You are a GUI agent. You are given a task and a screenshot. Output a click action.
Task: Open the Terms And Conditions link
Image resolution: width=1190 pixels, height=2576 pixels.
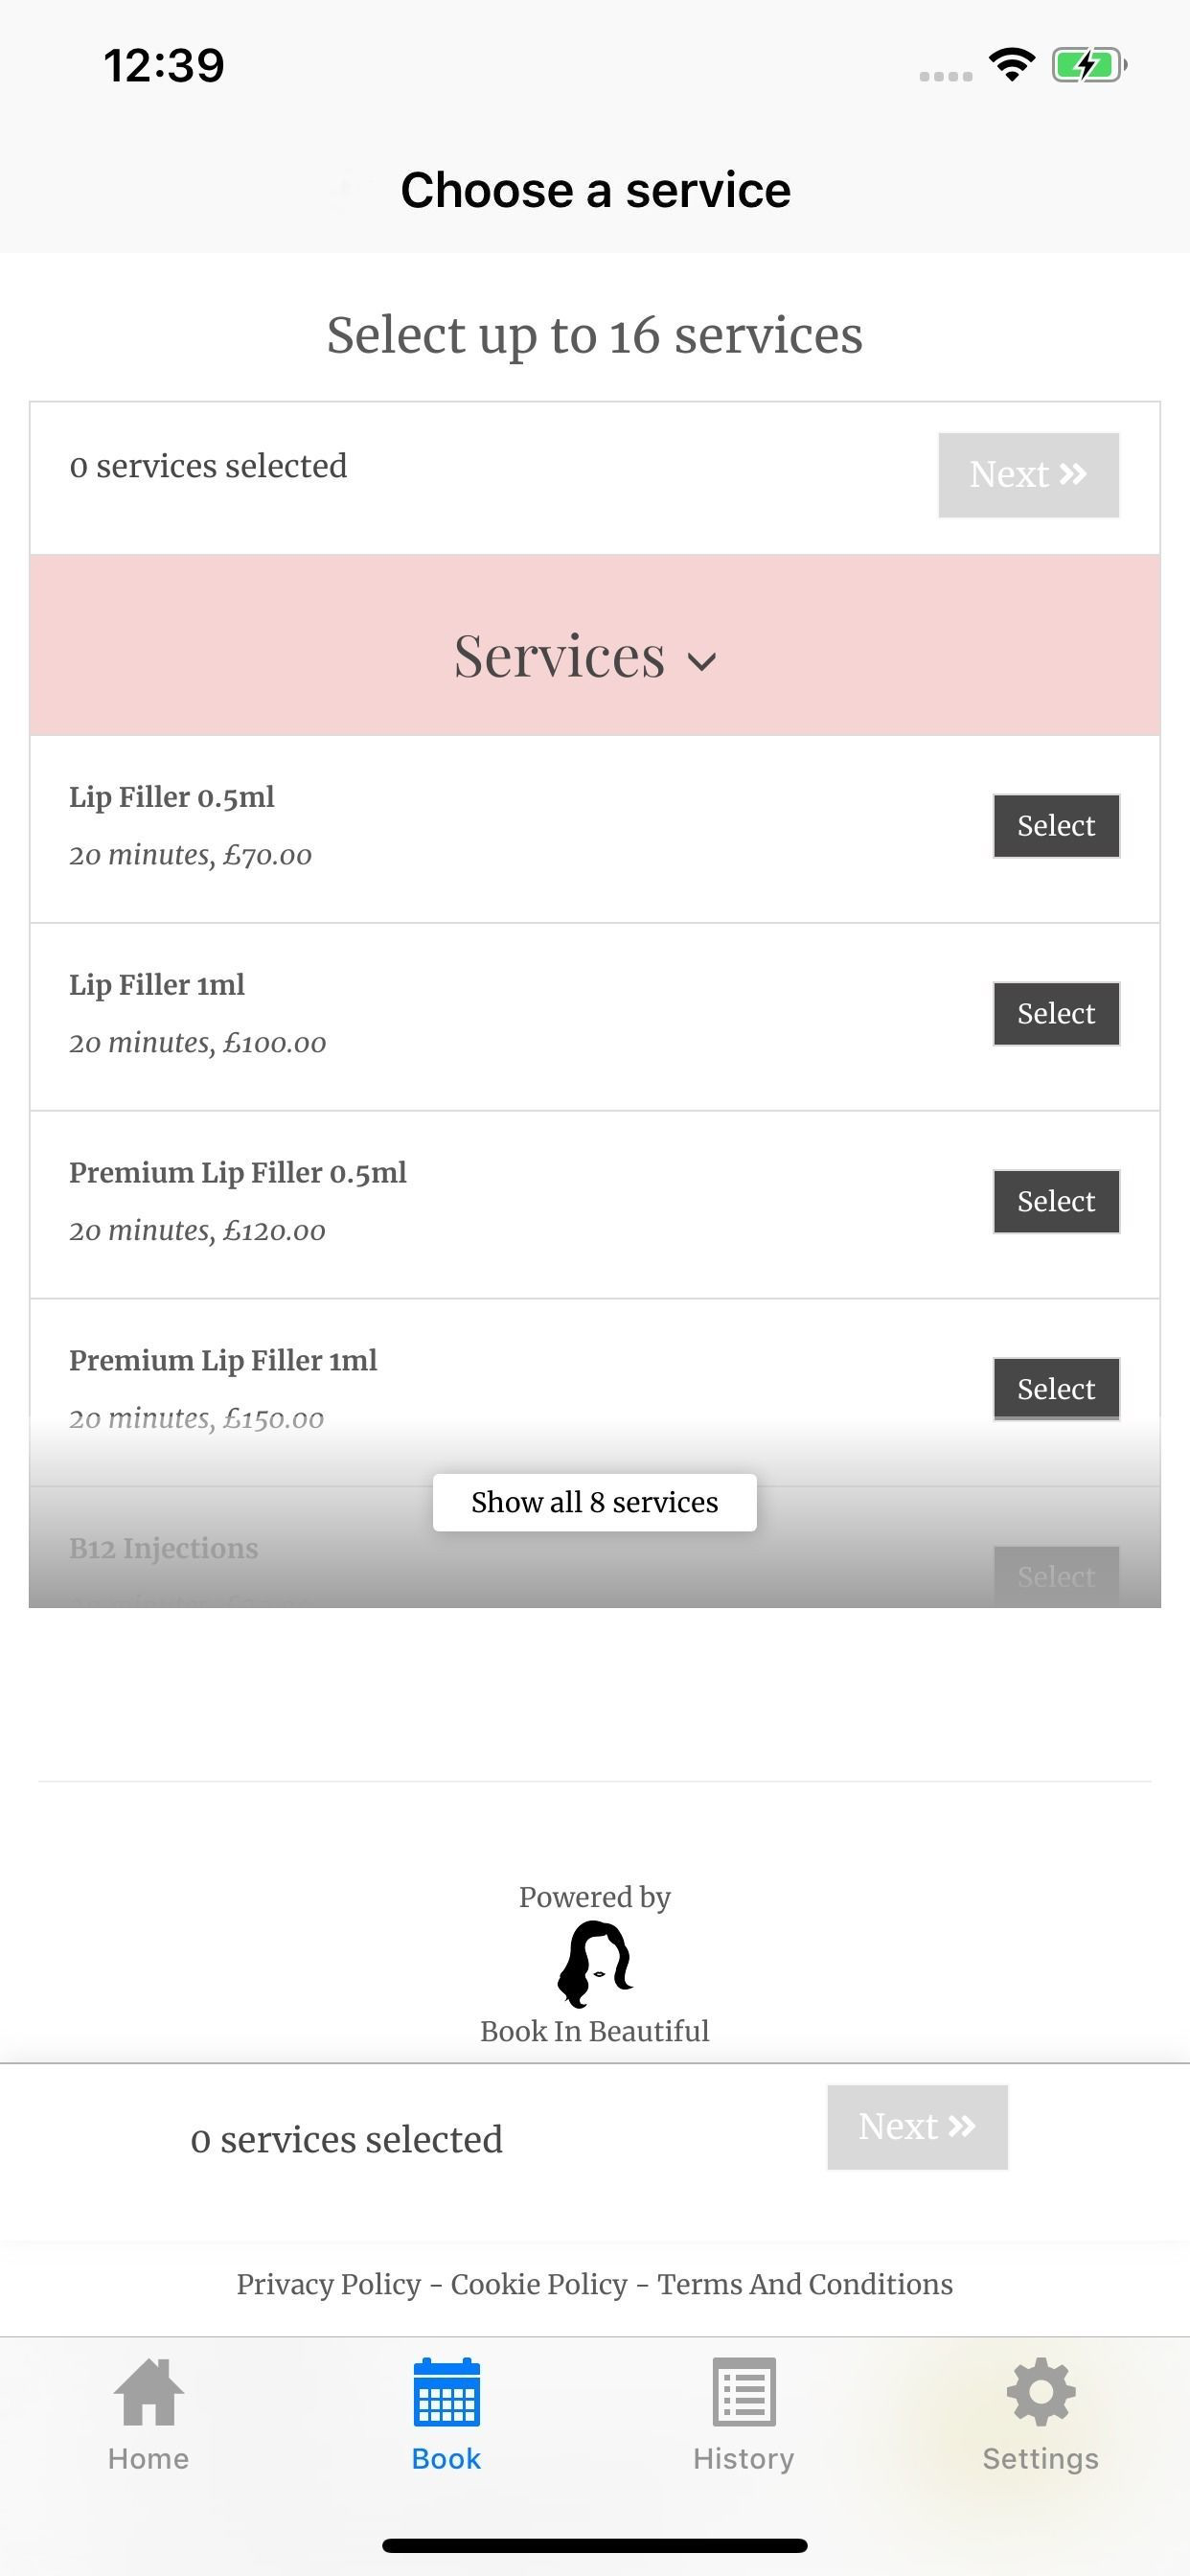pyautogui.click(x=805, y=2284)
